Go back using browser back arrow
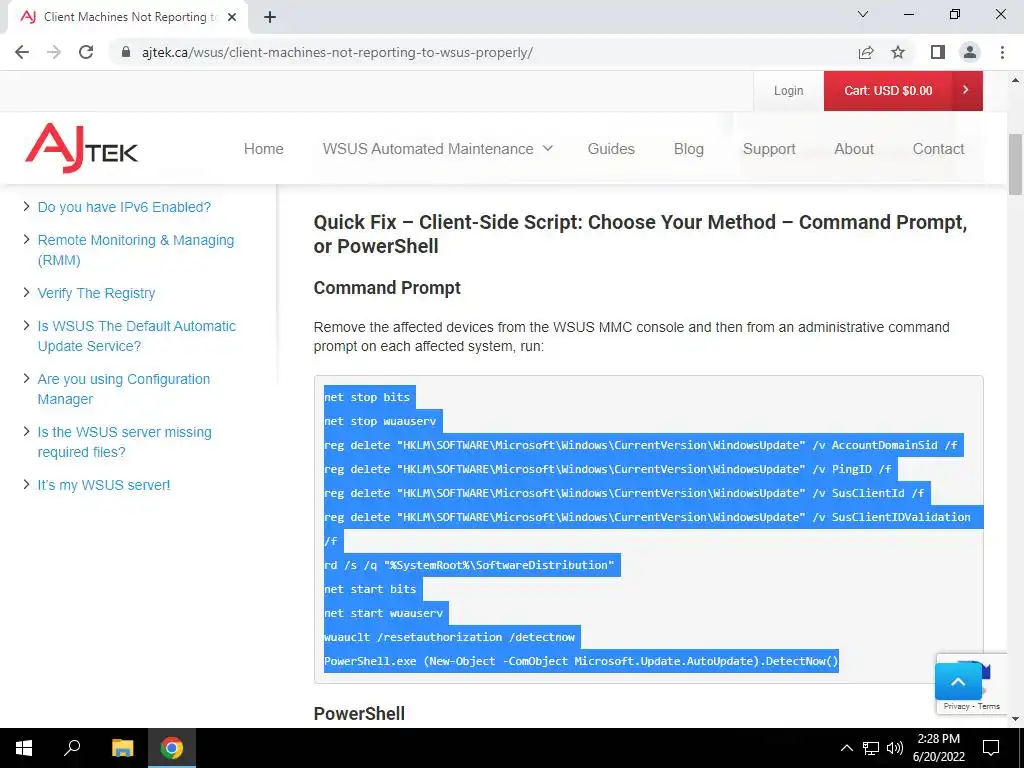The height and width of the screenshot is (768, 1024). pos(22,52)
